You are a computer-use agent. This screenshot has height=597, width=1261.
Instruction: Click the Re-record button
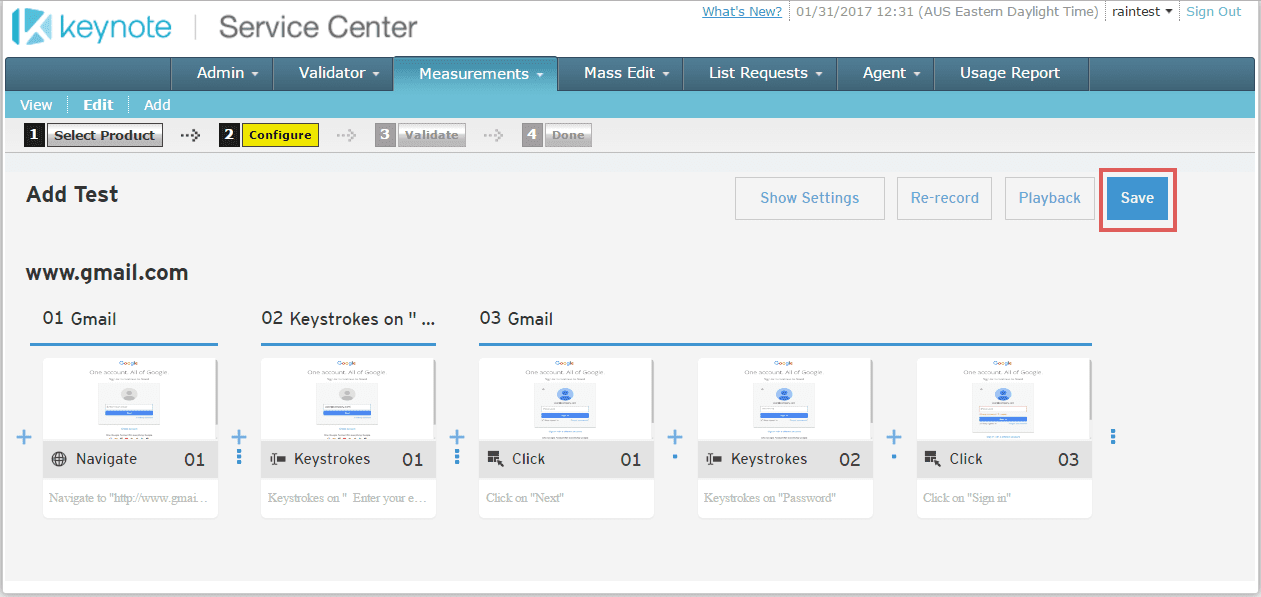coord(945,198)
